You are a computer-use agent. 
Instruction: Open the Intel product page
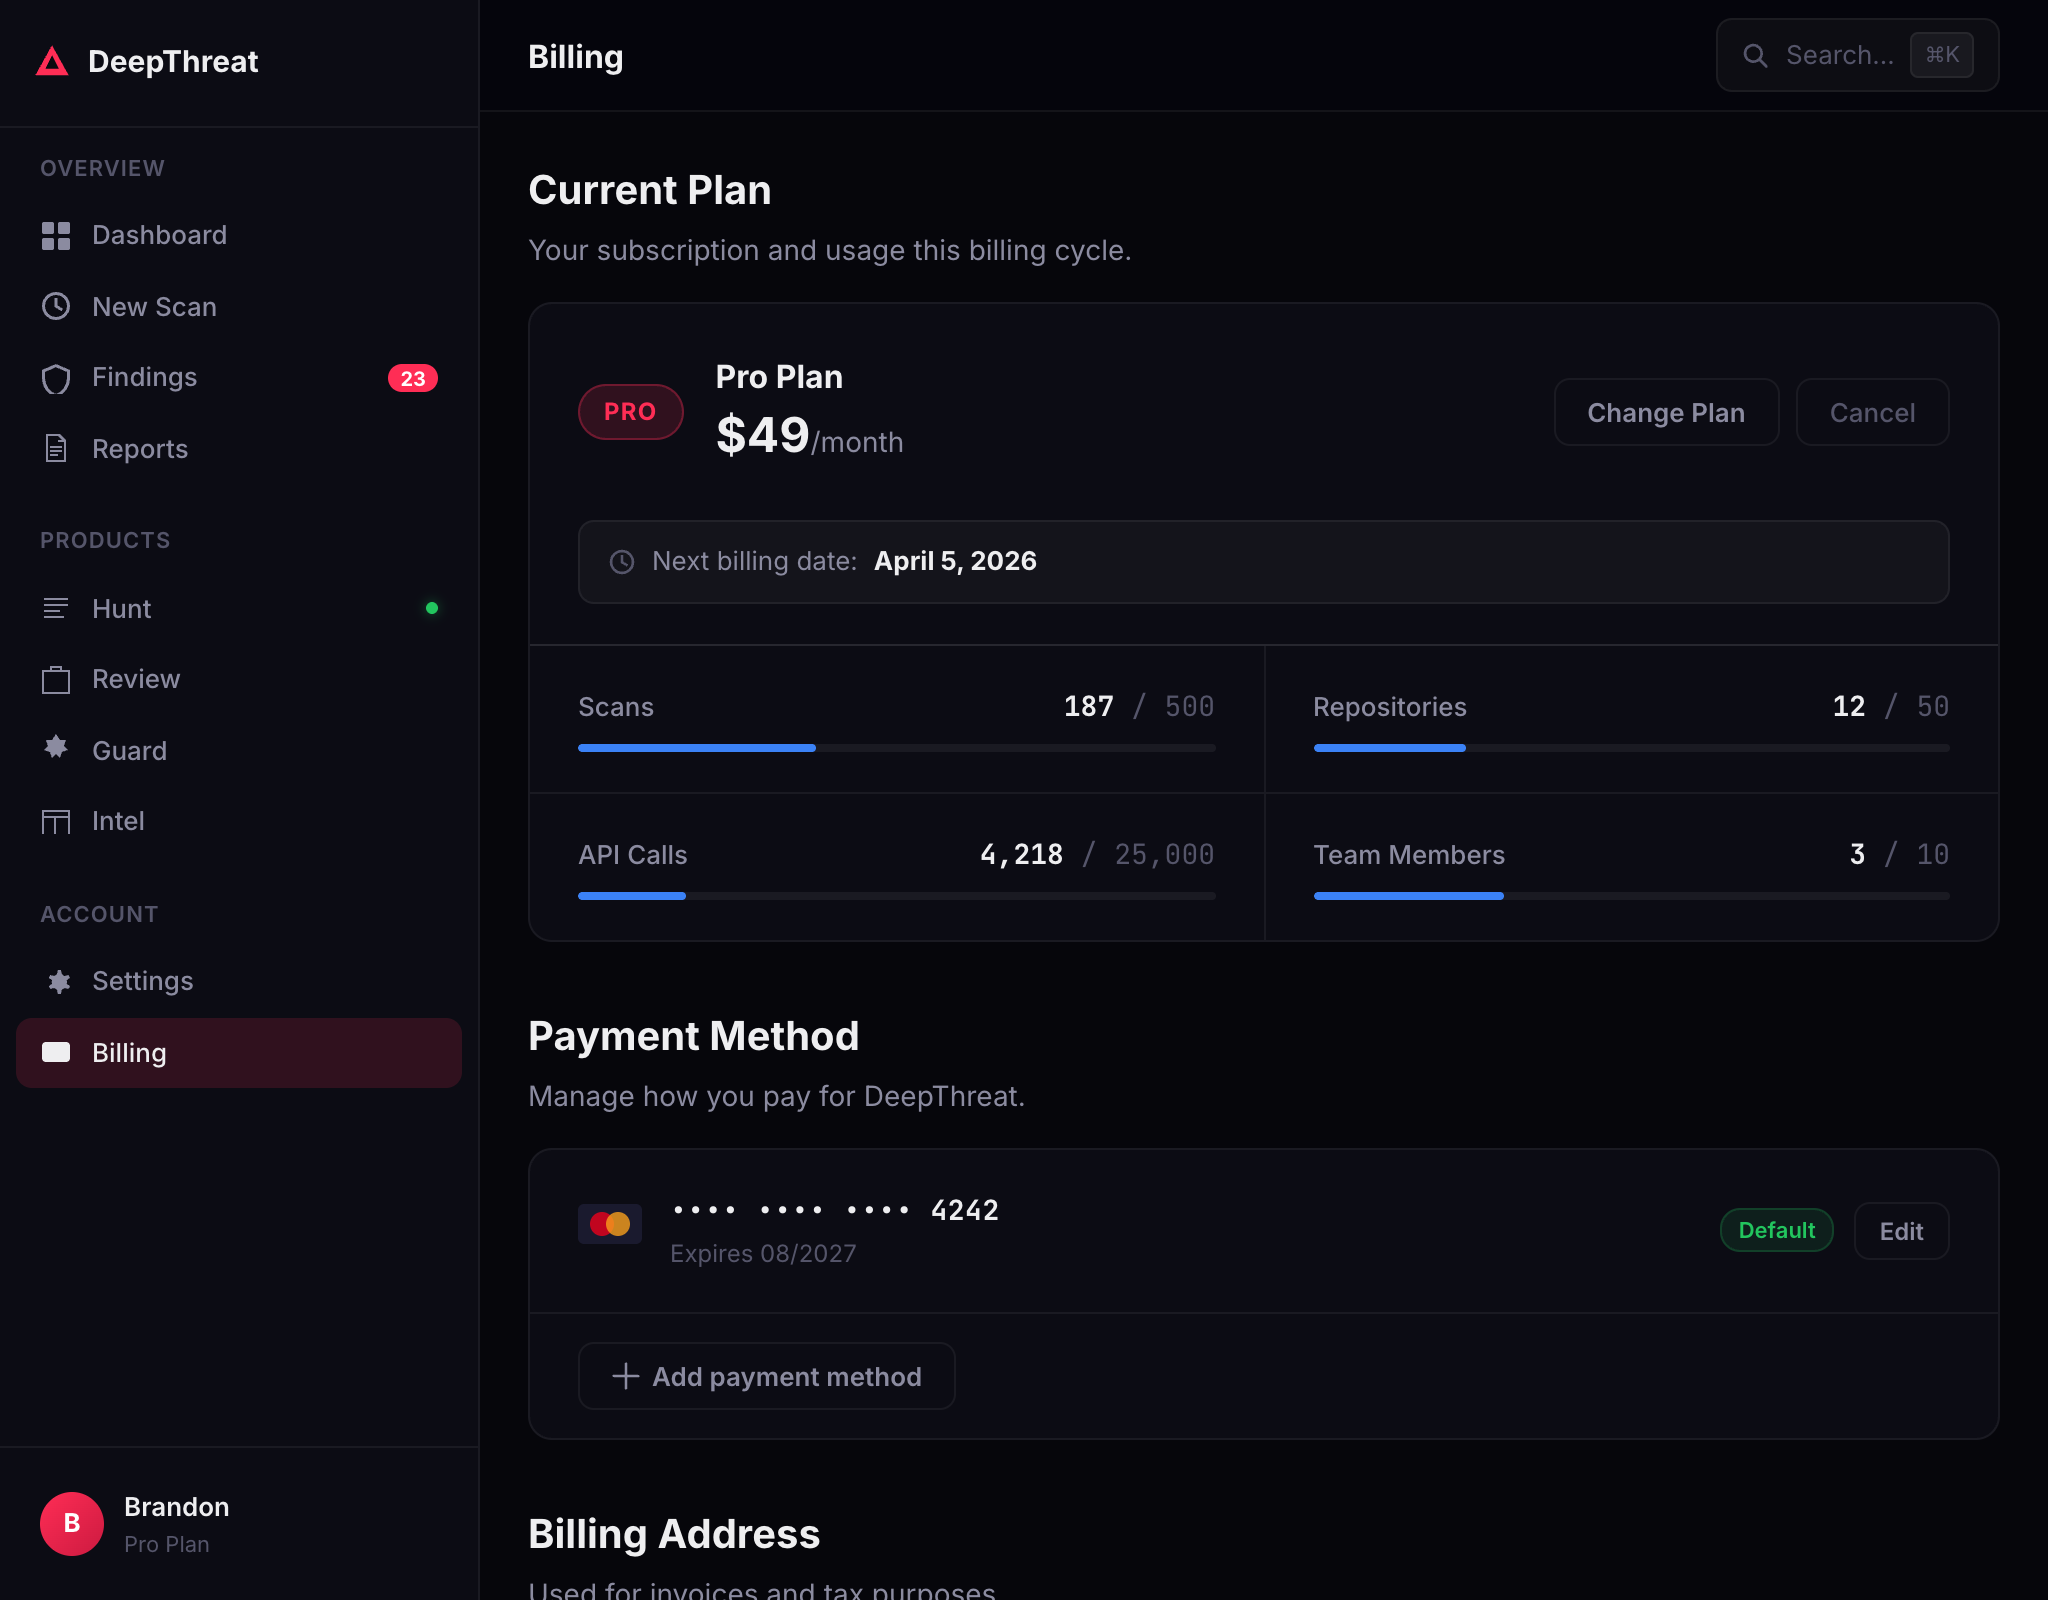point(118,821)
